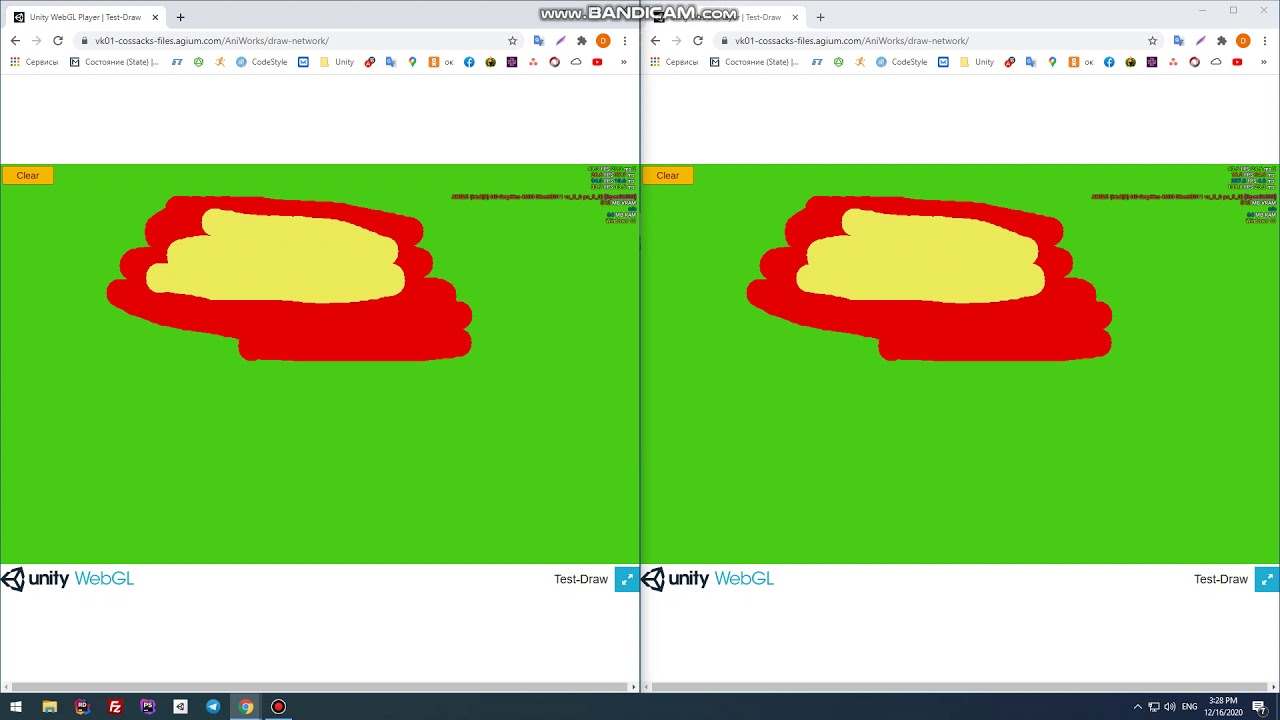Click horizontal scrollbar in left browser window
Screen dimensions: 1280x720
click(319, 687)
